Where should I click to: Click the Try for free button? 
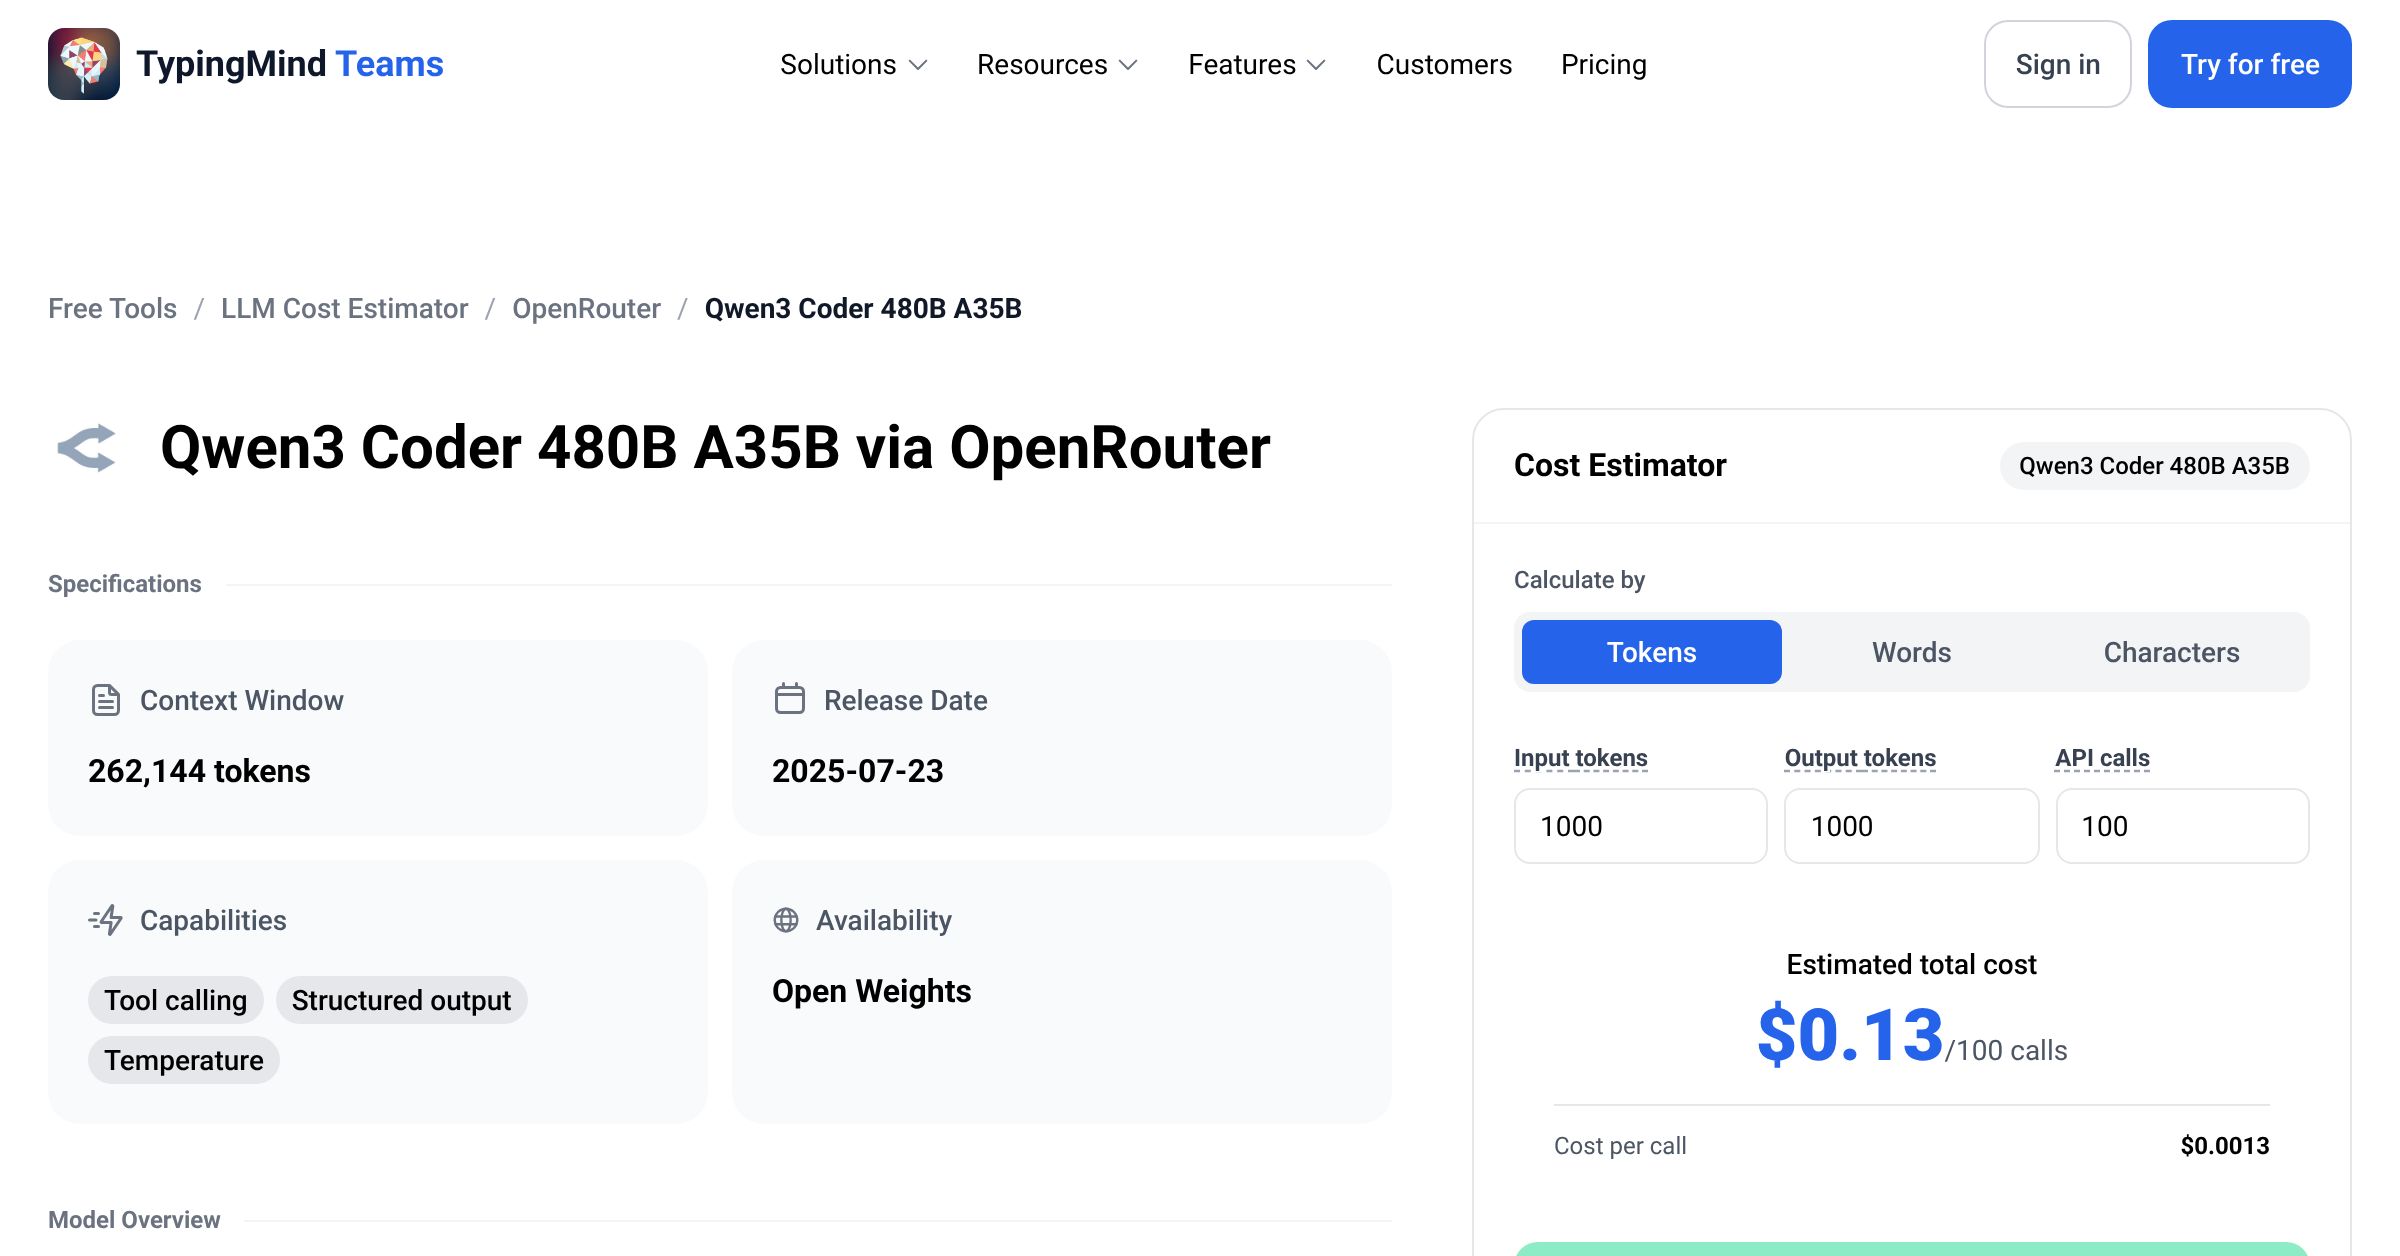pyautogui.click(x=2250, y=64)
